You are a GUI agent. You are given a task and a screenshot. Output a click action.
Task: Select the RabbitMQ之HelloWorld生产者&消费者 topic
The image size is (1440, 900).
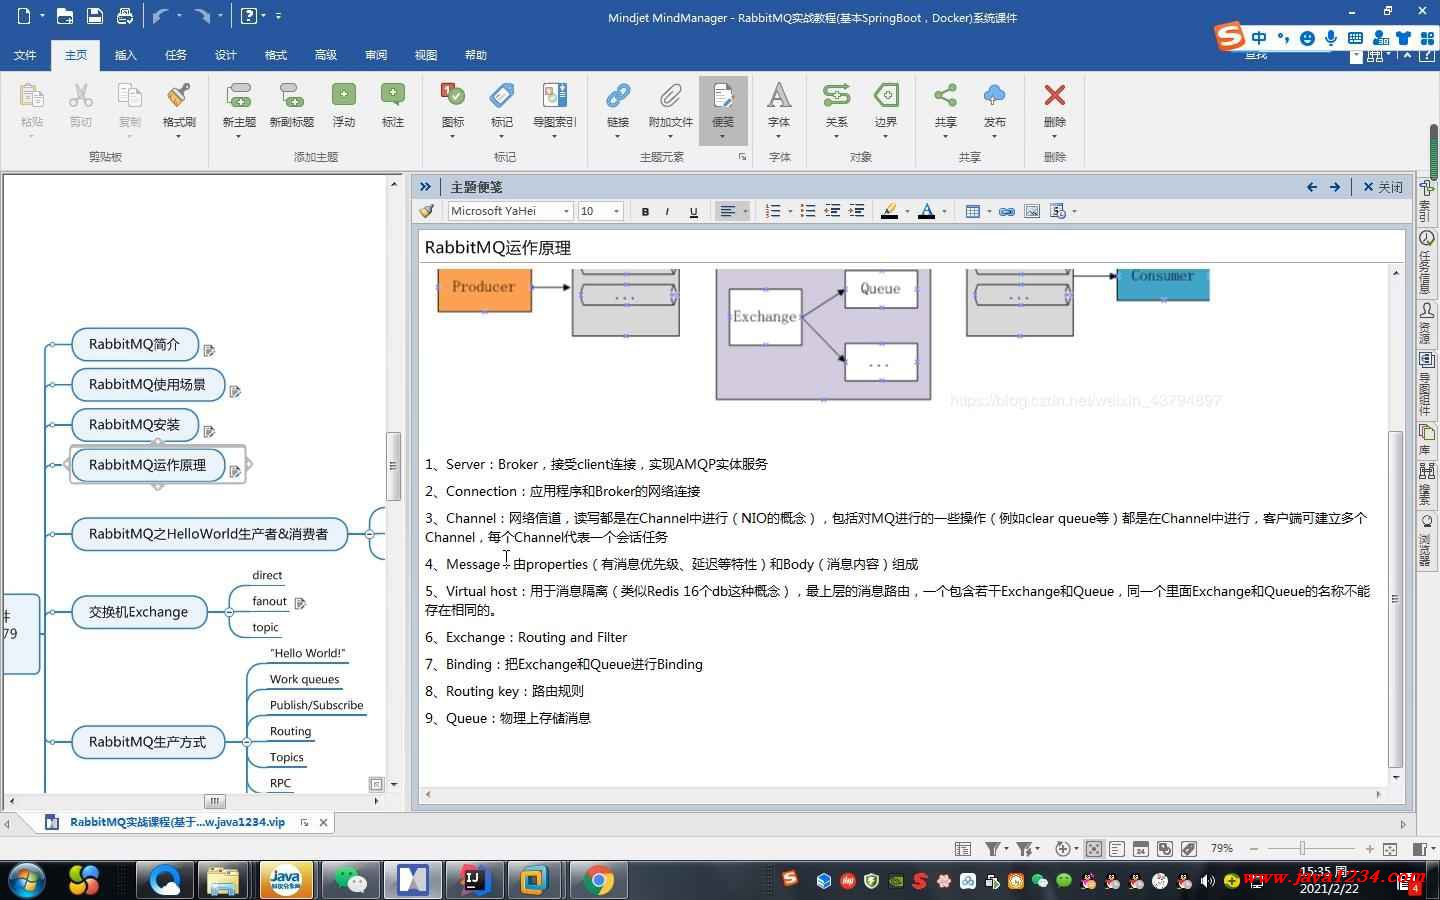[208, 534]
